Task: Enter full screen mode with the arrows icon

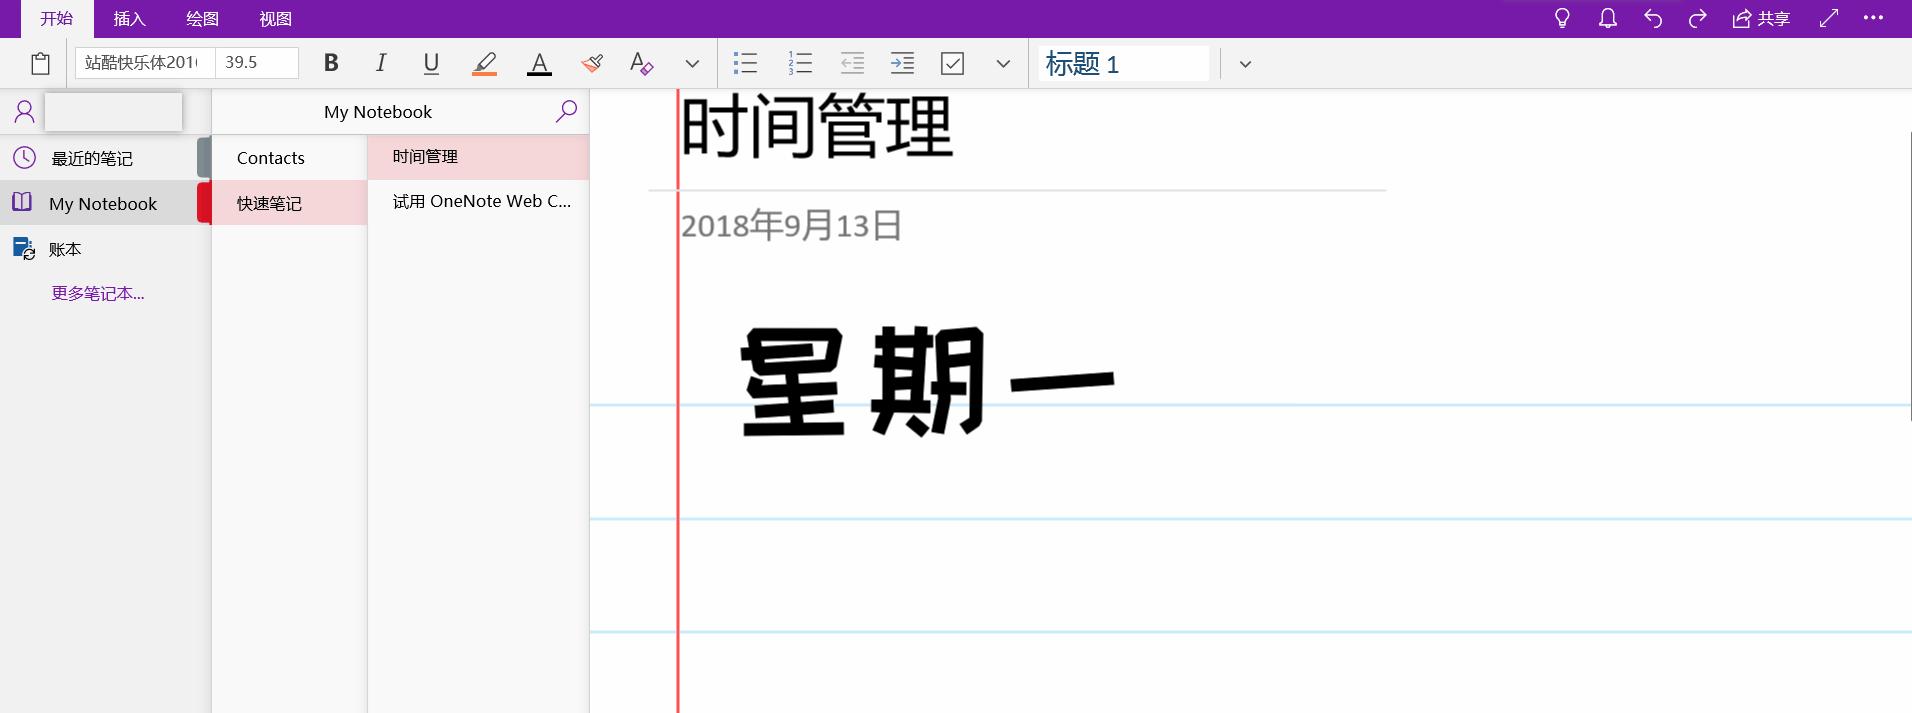Action: 1829,18
